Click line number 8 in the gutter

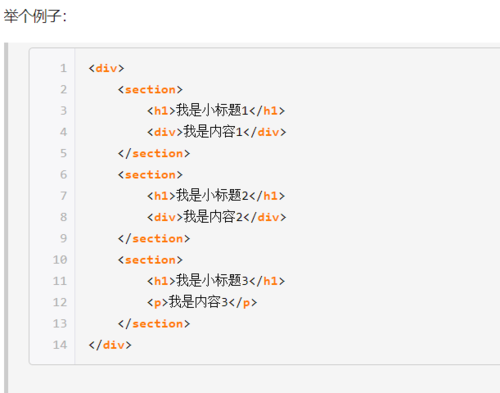click(63, 217)
